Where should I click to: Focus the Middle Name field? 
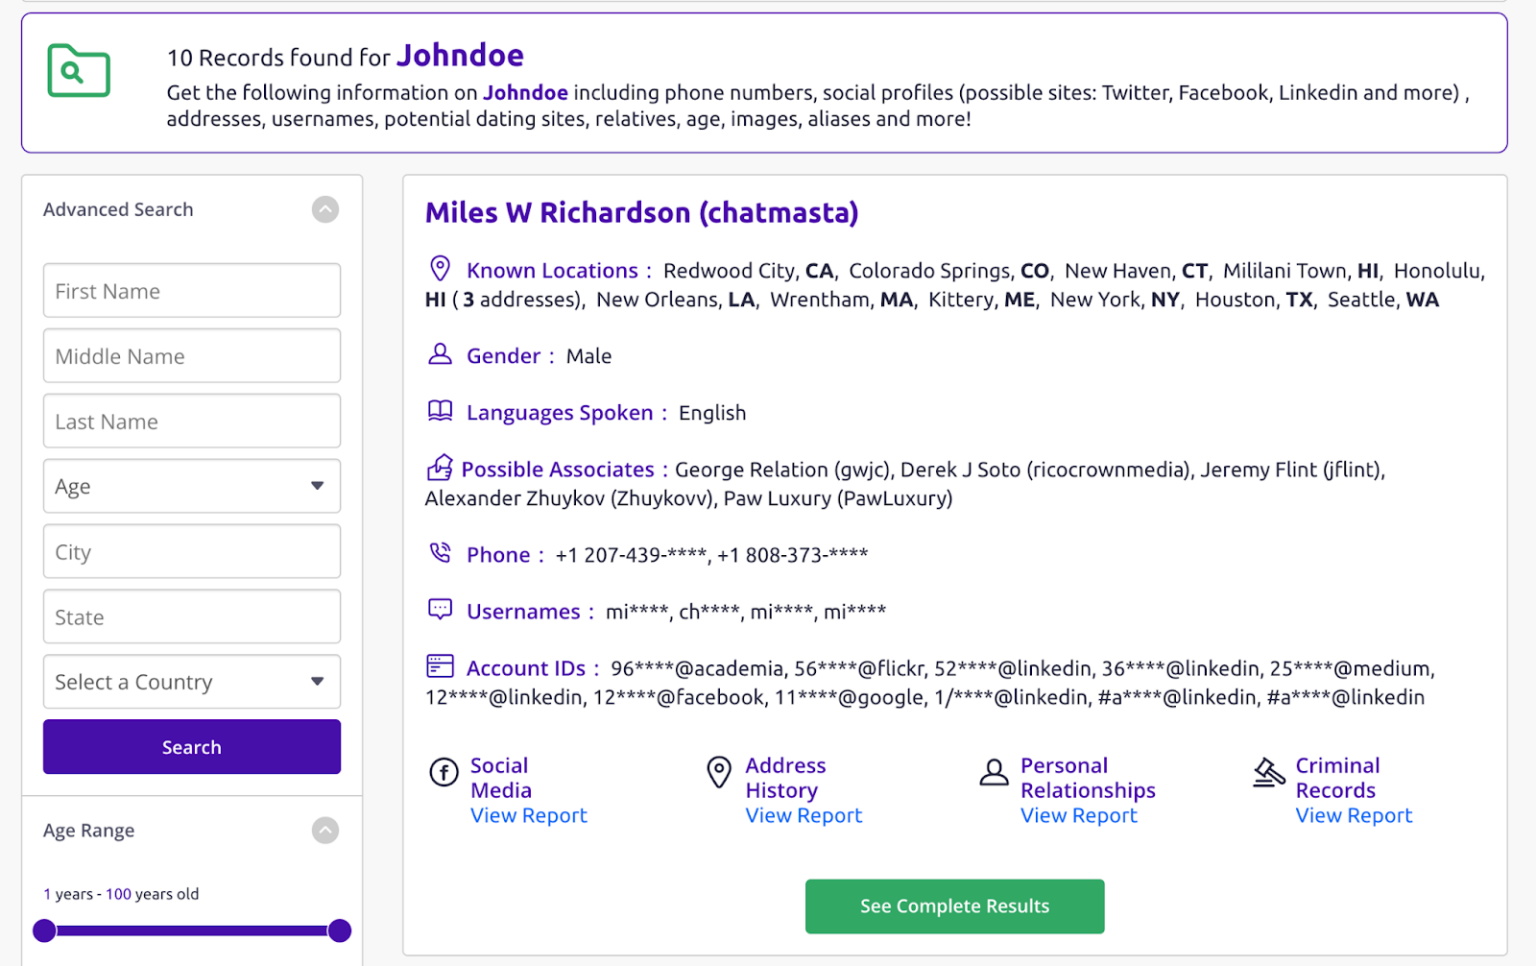(192, 356)
